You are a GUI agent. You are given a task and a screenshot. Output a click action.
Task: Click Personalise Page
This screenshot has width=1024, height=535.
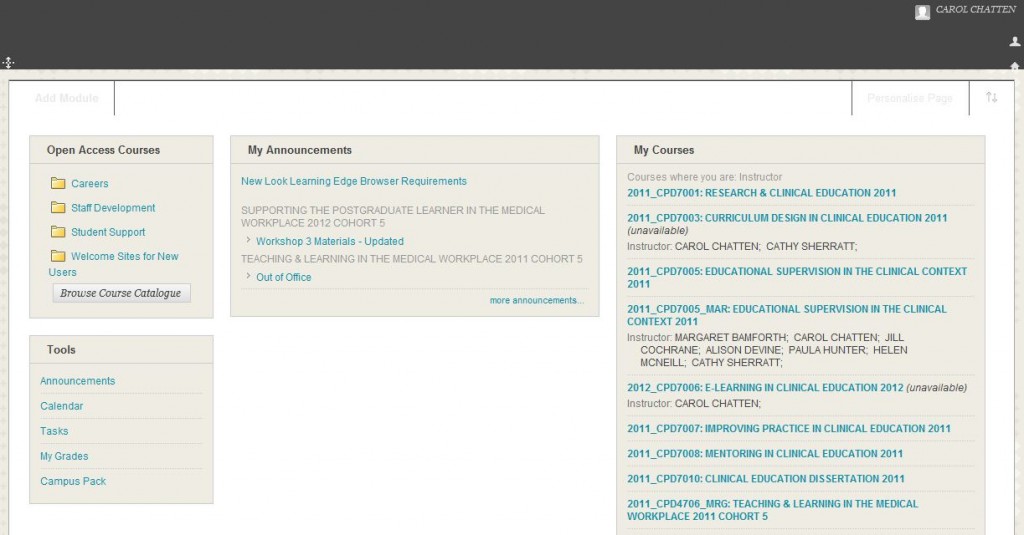pos(909,98)
